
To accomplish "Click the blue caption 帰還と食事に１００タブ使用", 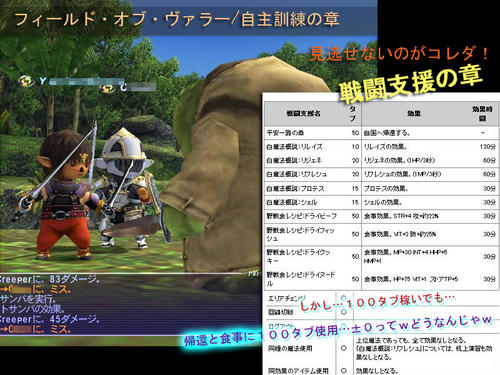I will pyautogui.click(x=261, y=336).
